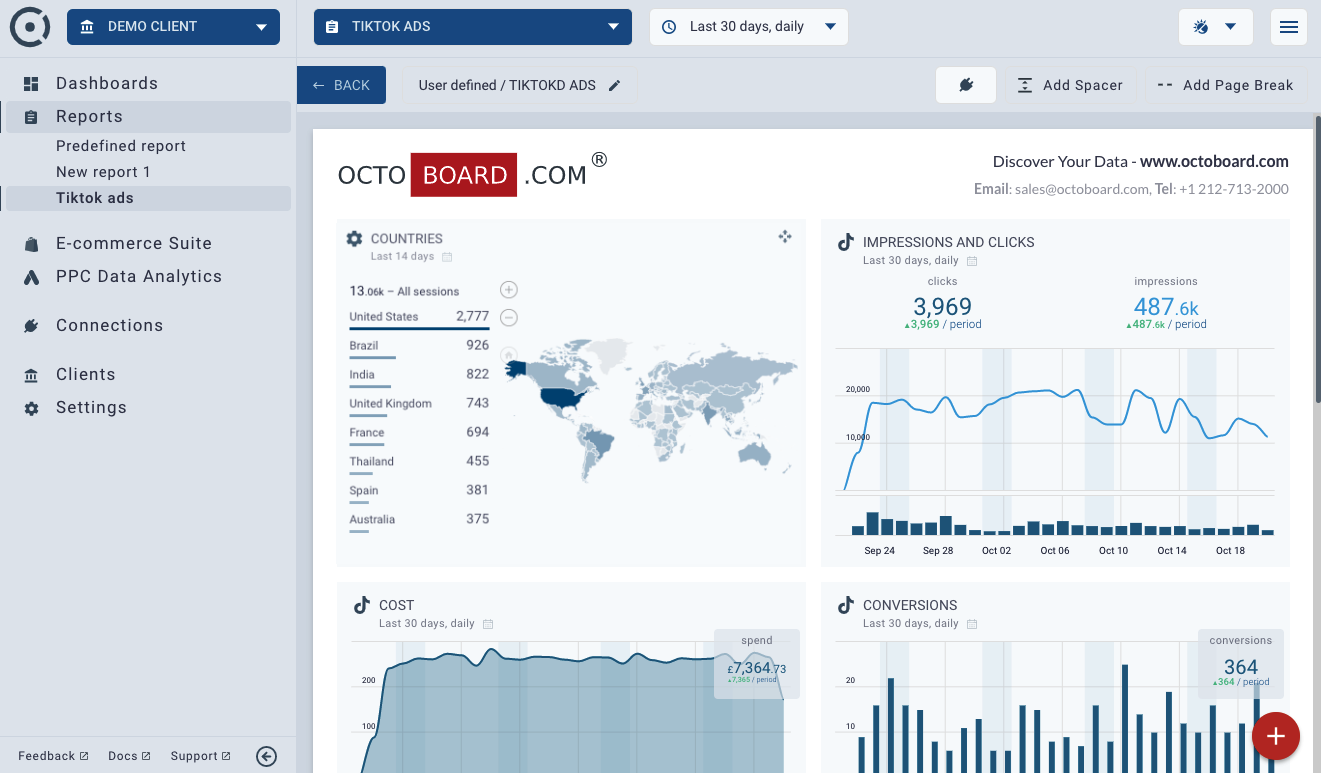Click the Clients bank icon

coord(31,375)
